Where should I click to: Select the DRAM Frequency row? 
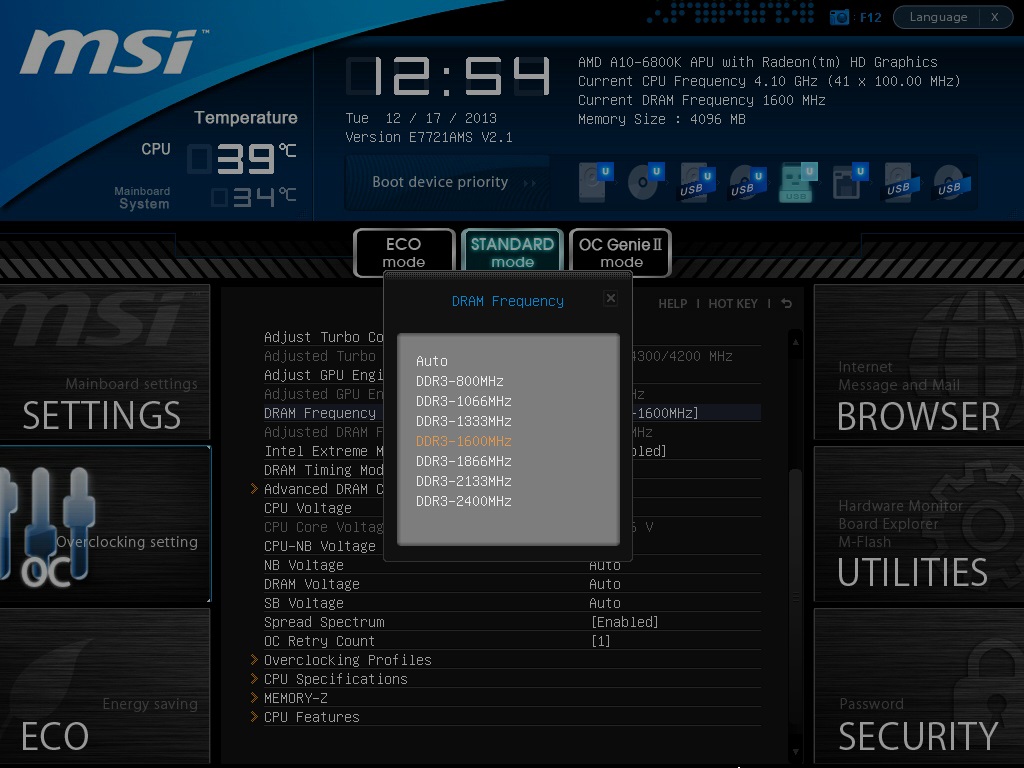pyautogui.click(x=512, y=413)
